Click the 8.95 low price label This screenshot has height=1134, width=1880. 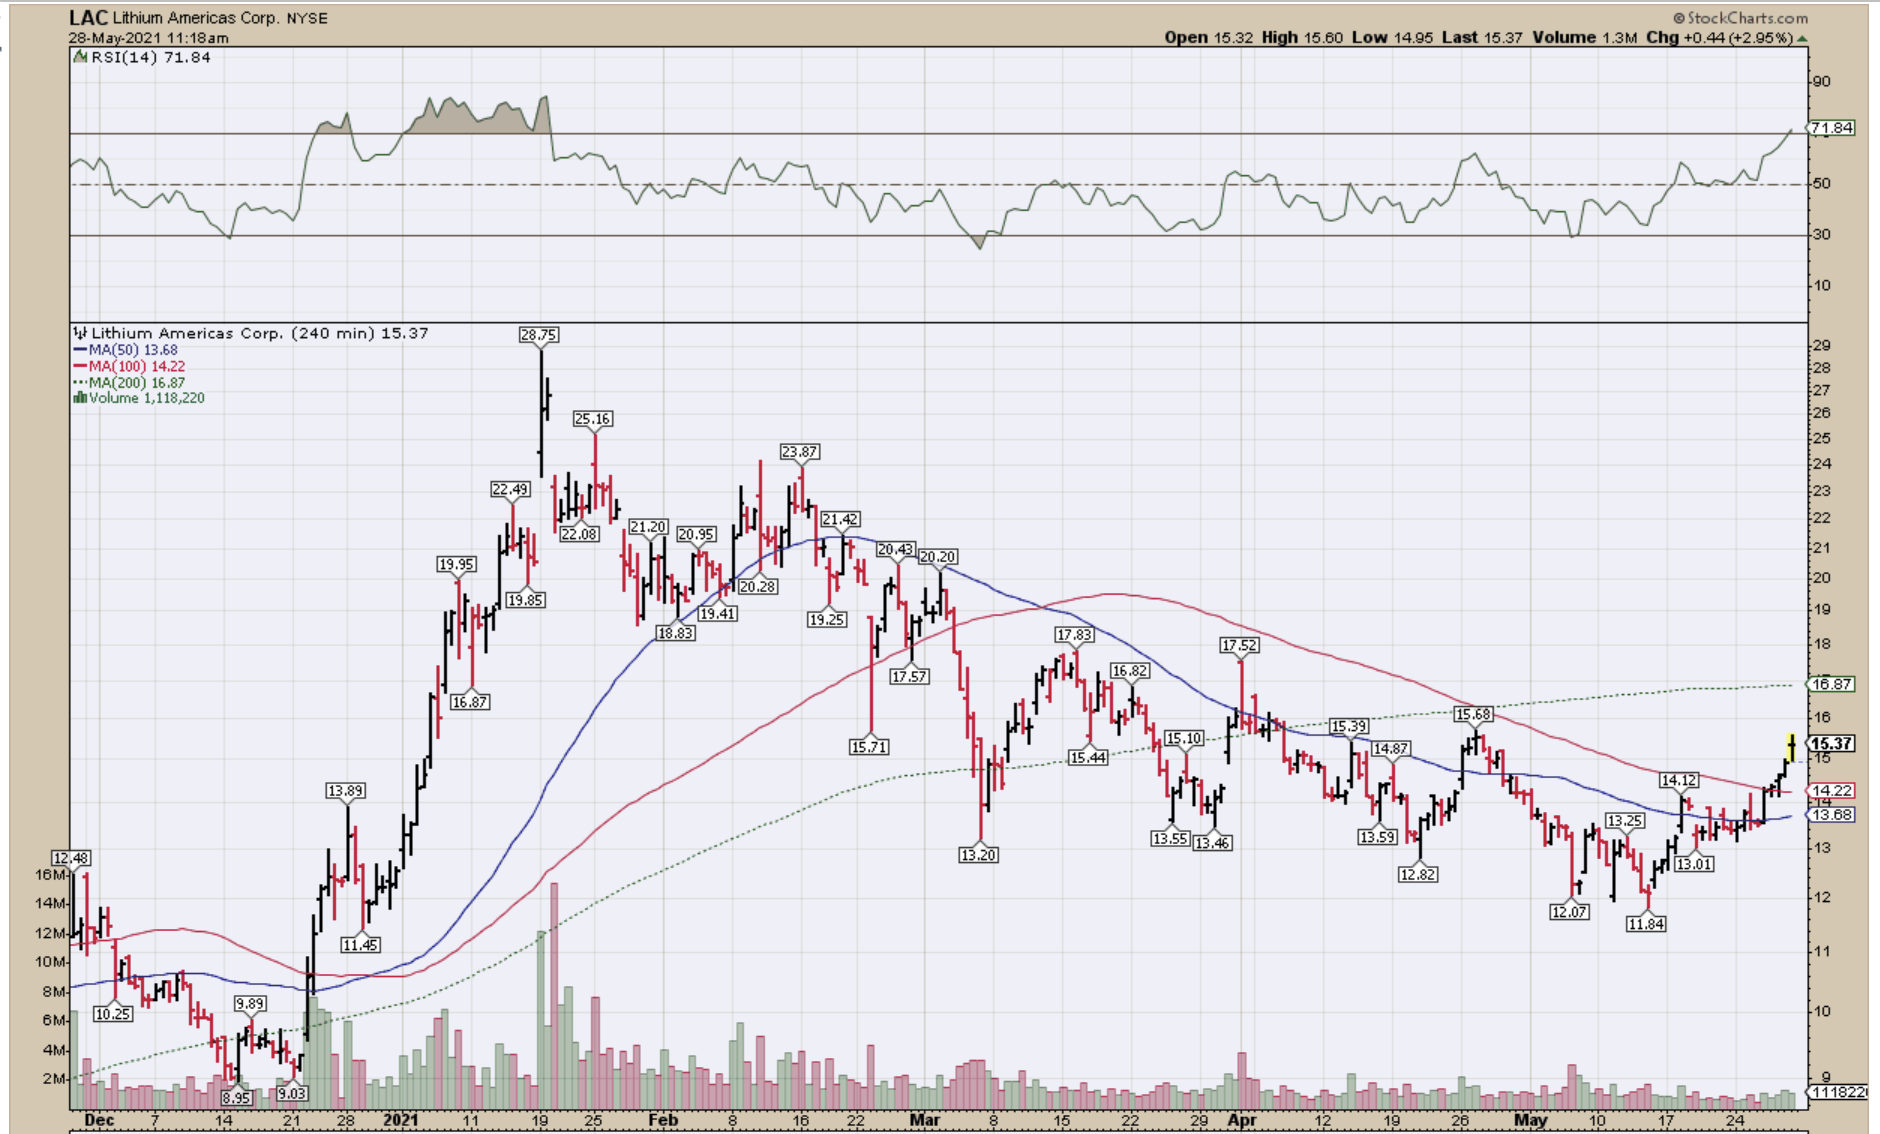236,1098
